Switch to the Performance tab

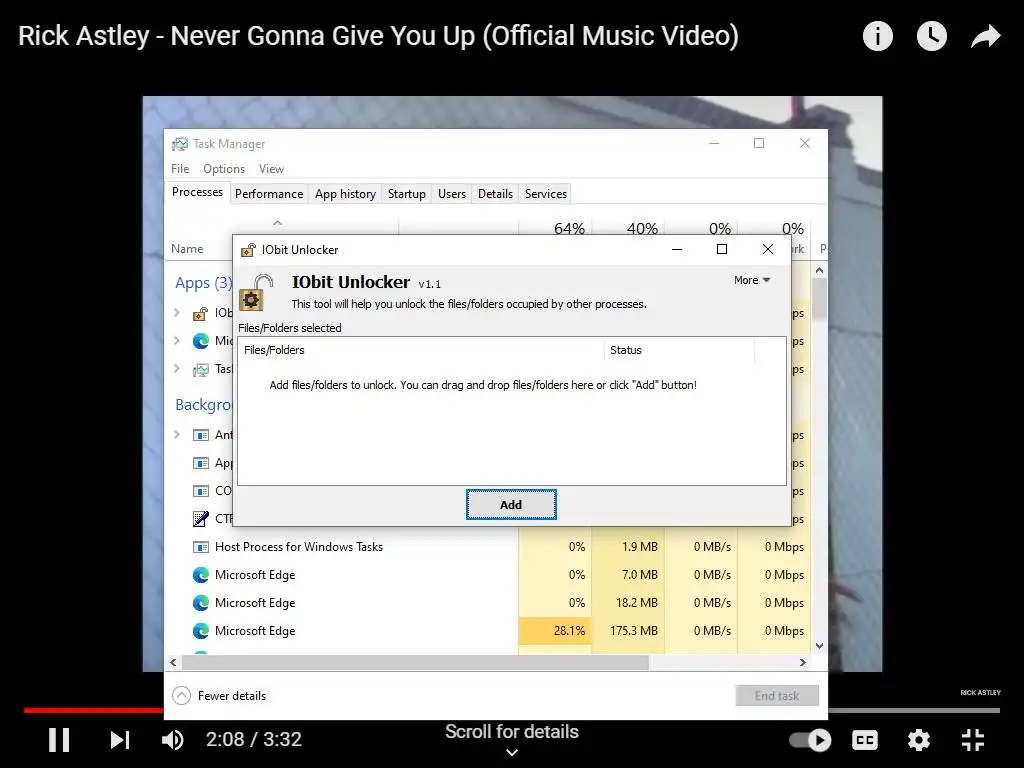[x=269, y=194]
